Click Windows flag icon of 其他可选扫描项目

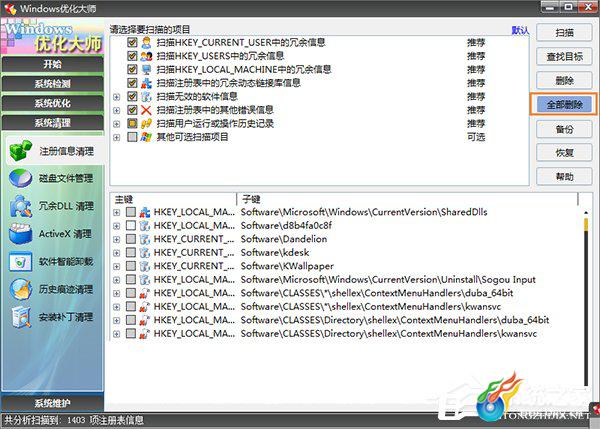pos(146,137)
